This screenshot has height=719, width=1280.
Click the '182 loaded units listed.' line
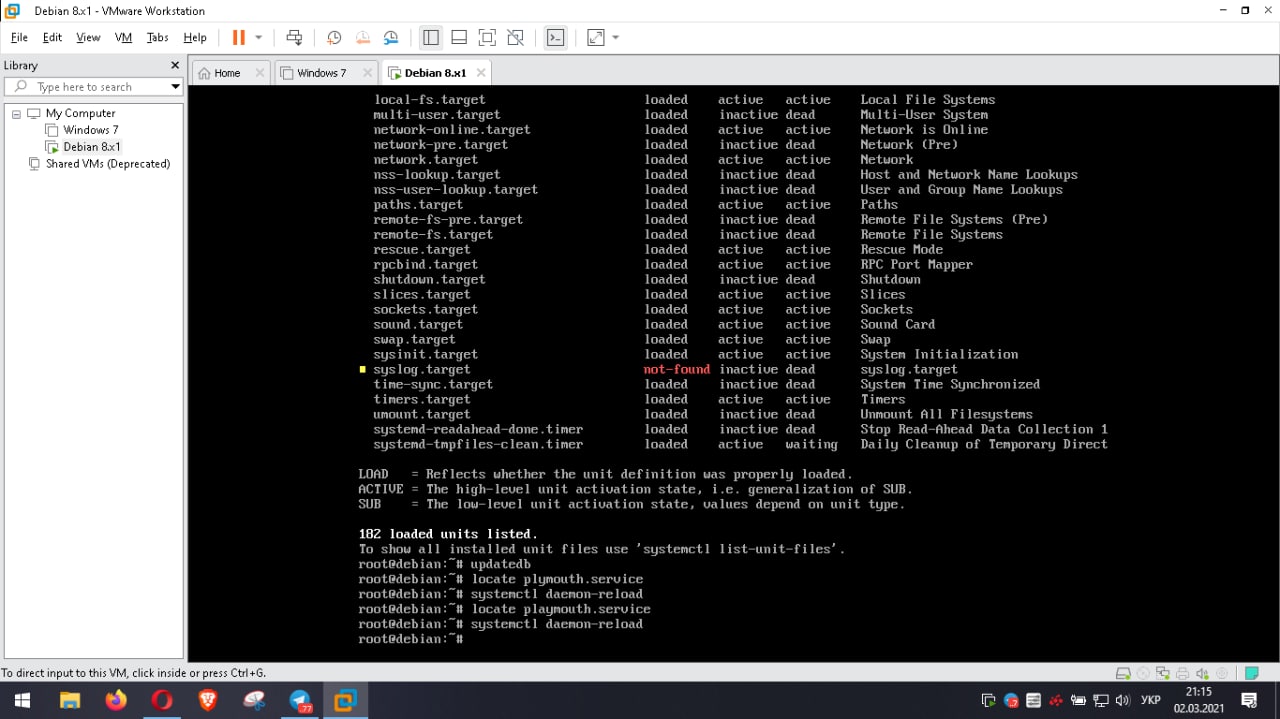[448, 534]
